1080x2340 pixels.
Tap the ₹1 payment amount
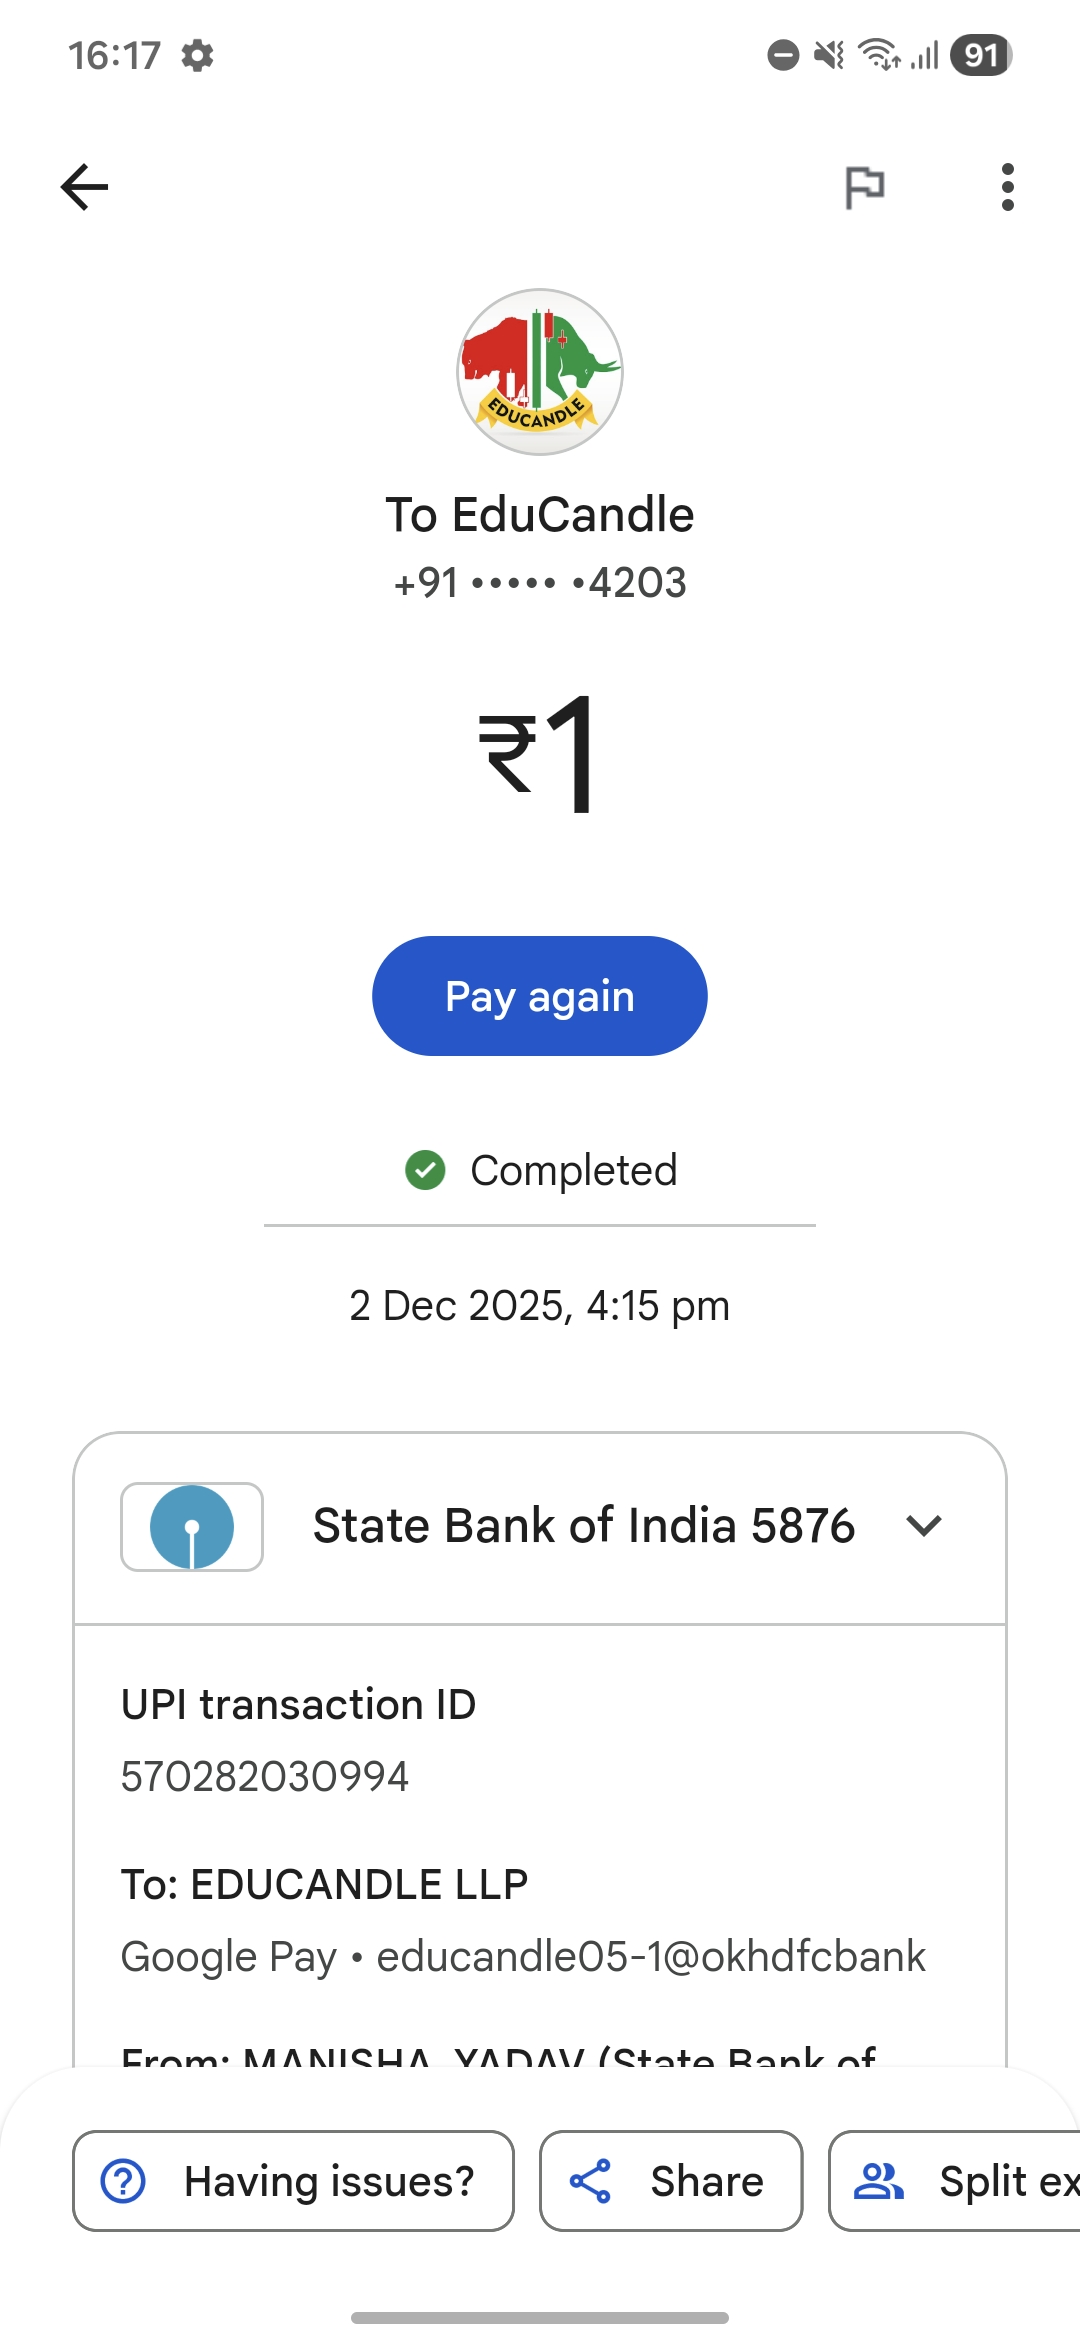pos(540,755)
